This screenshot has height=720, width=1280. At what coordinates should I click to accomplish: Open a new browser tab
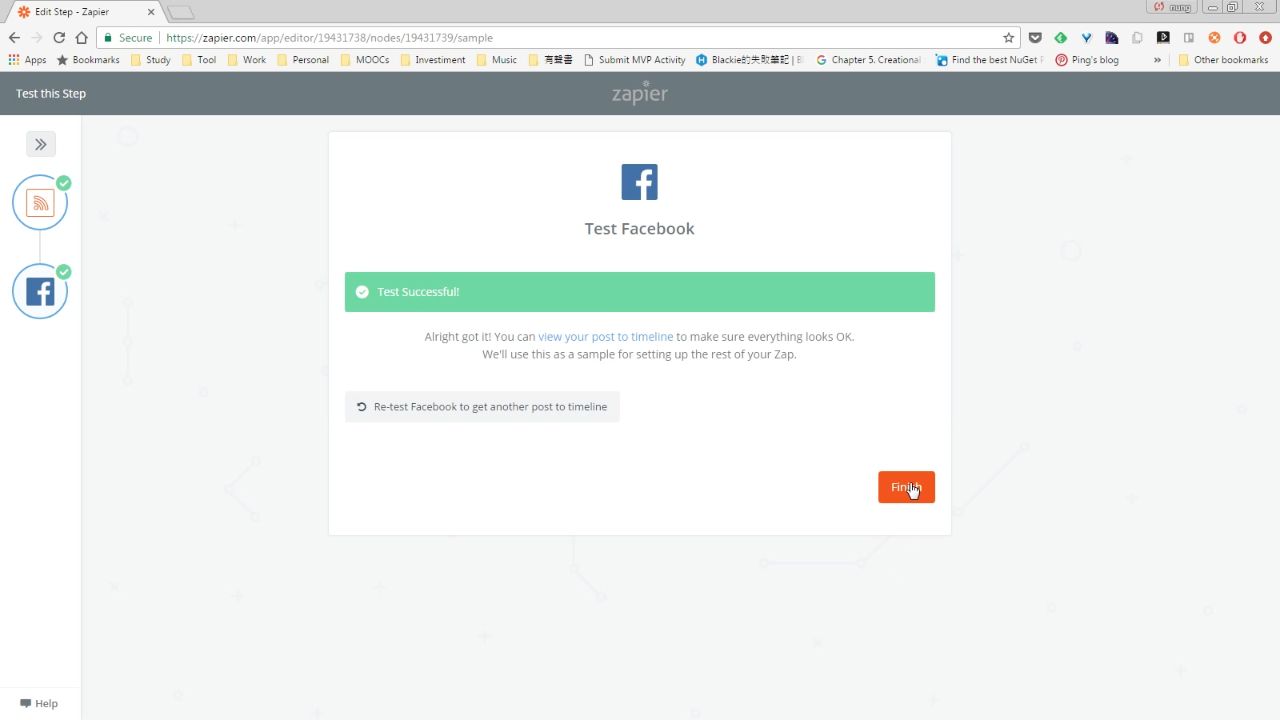180,12
